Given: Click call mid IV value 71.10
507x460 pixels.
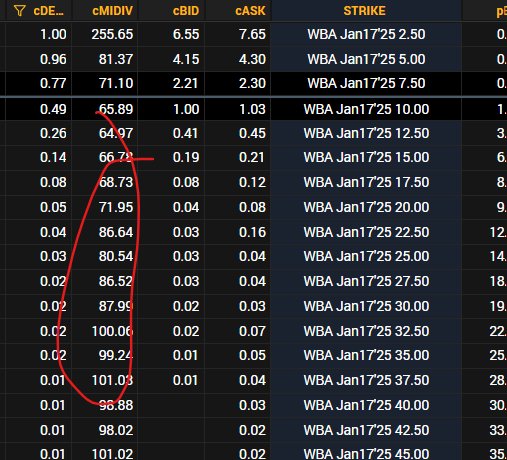Looking at the screenshot, I should [x=116, y=83].
